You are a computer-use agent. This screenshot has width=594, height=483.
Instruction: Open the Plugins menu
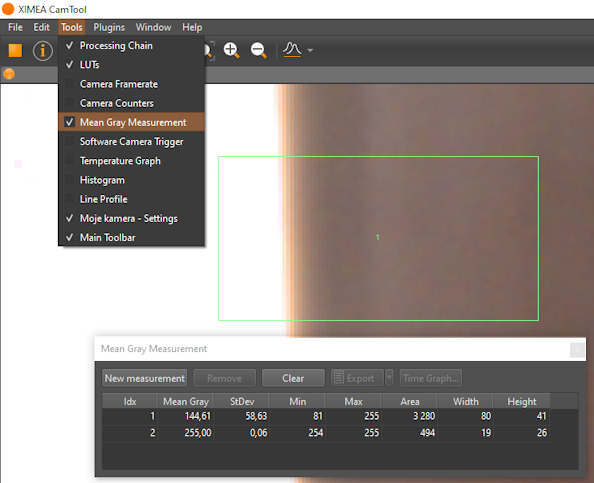(109, 27)
